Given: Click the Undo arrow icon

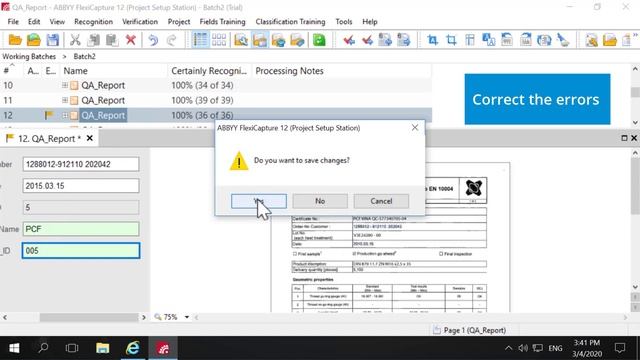Looking at the screenshot, I should point(153,40).
